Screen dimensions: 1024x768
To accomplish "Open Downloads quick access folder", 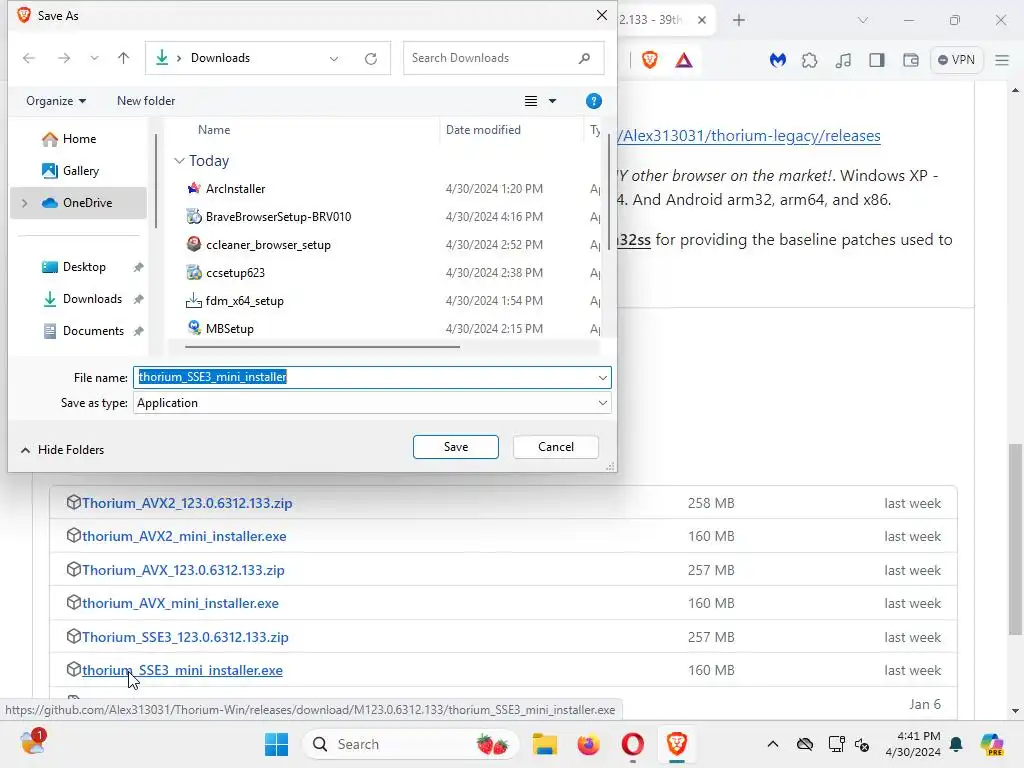I will pyautogui.click(x=91, y=298).
